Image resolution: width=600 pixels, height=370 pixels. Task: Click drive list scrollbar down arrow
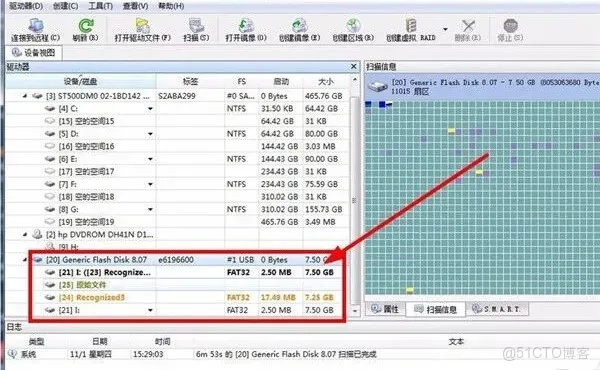(355, 311)
